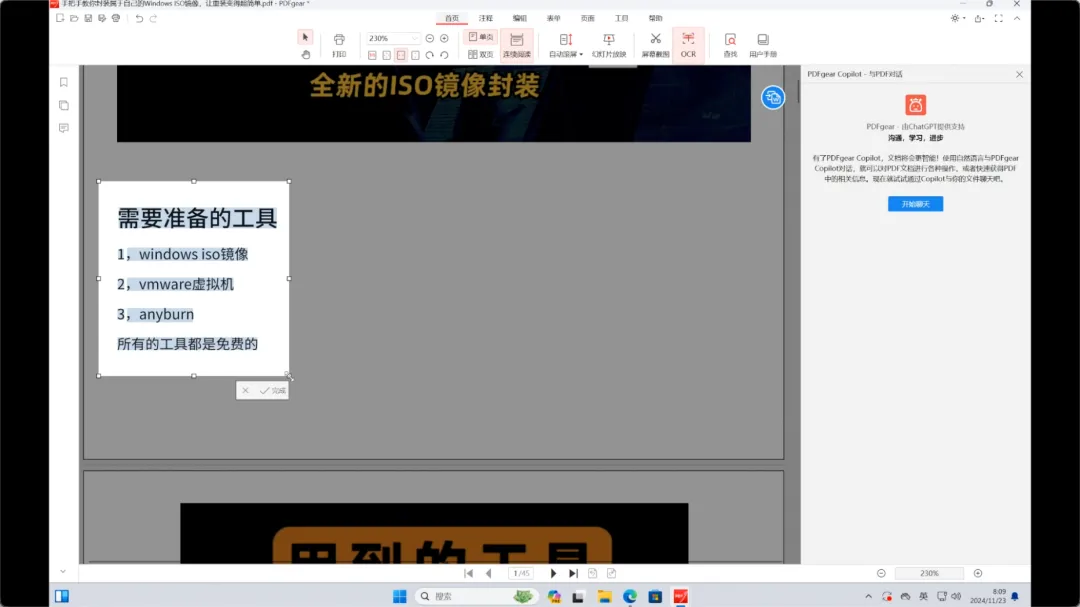1080x607 pixels.
Task: Click the open folder icon
Action: (74, 19)
